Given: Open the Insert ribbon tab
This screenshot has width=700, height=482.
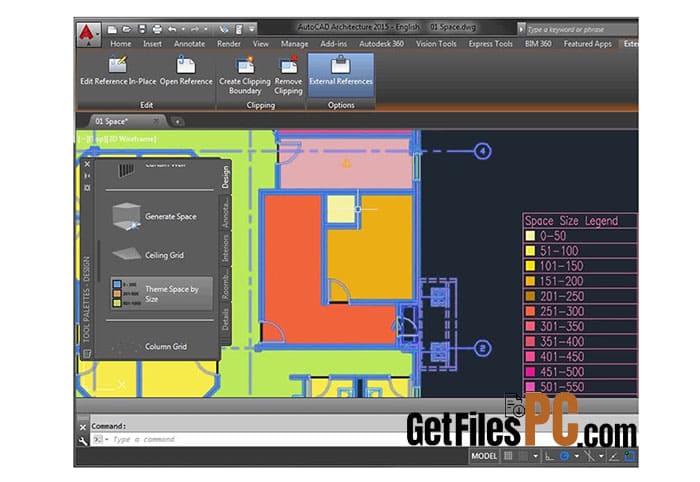Looking at the screenshot, I should [152, 44].
